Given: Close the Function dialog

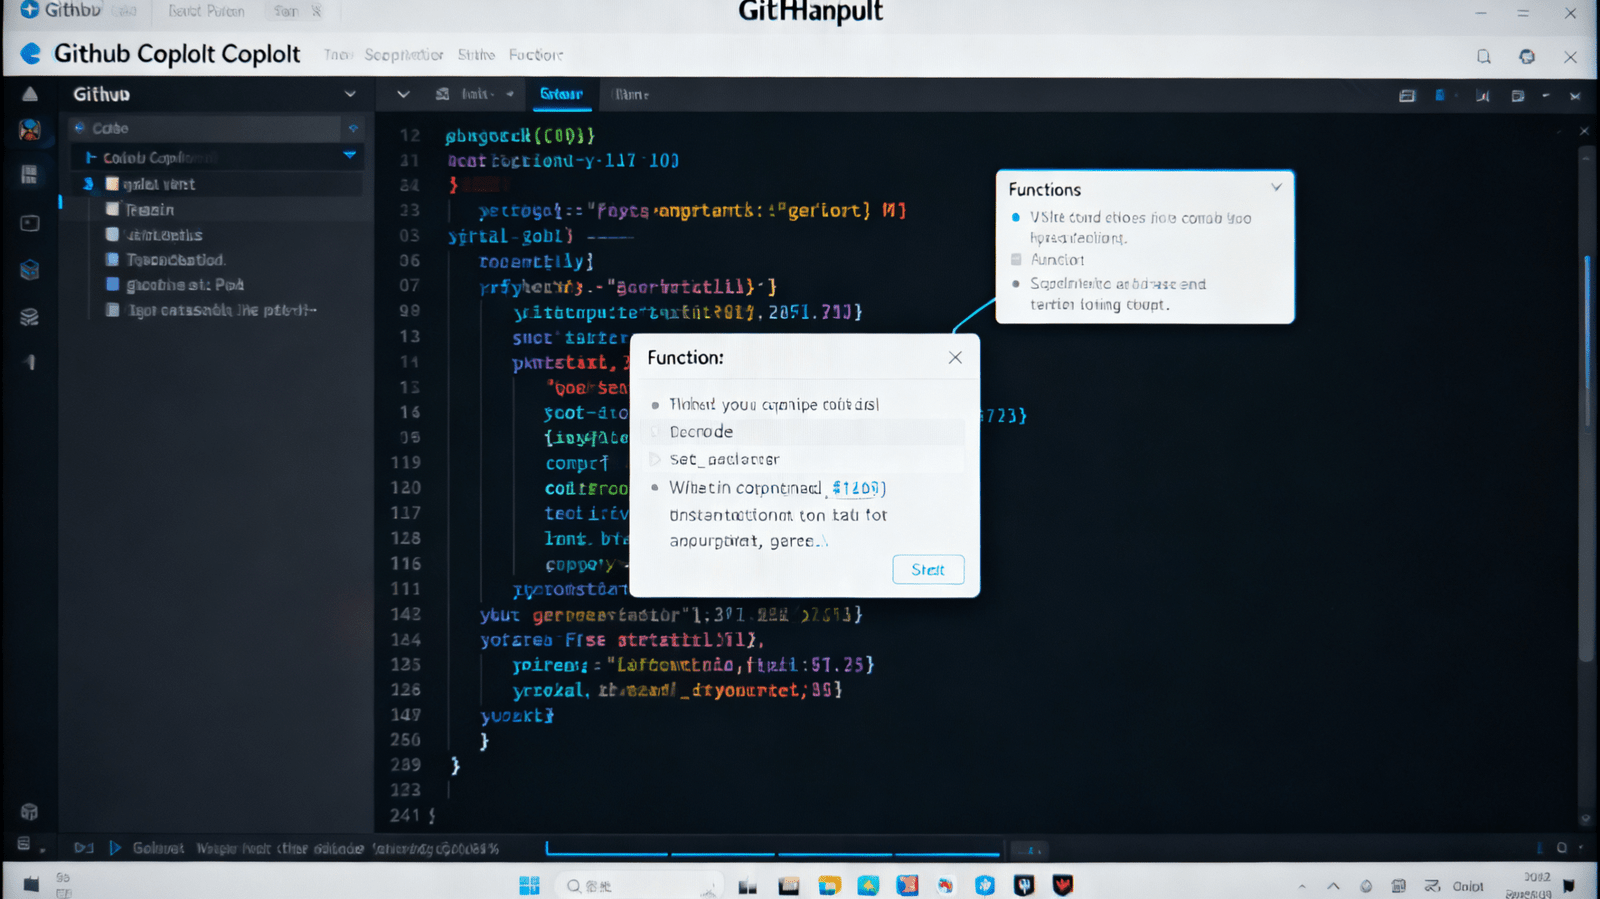Looking at the screenshot, I should [955, 358].
